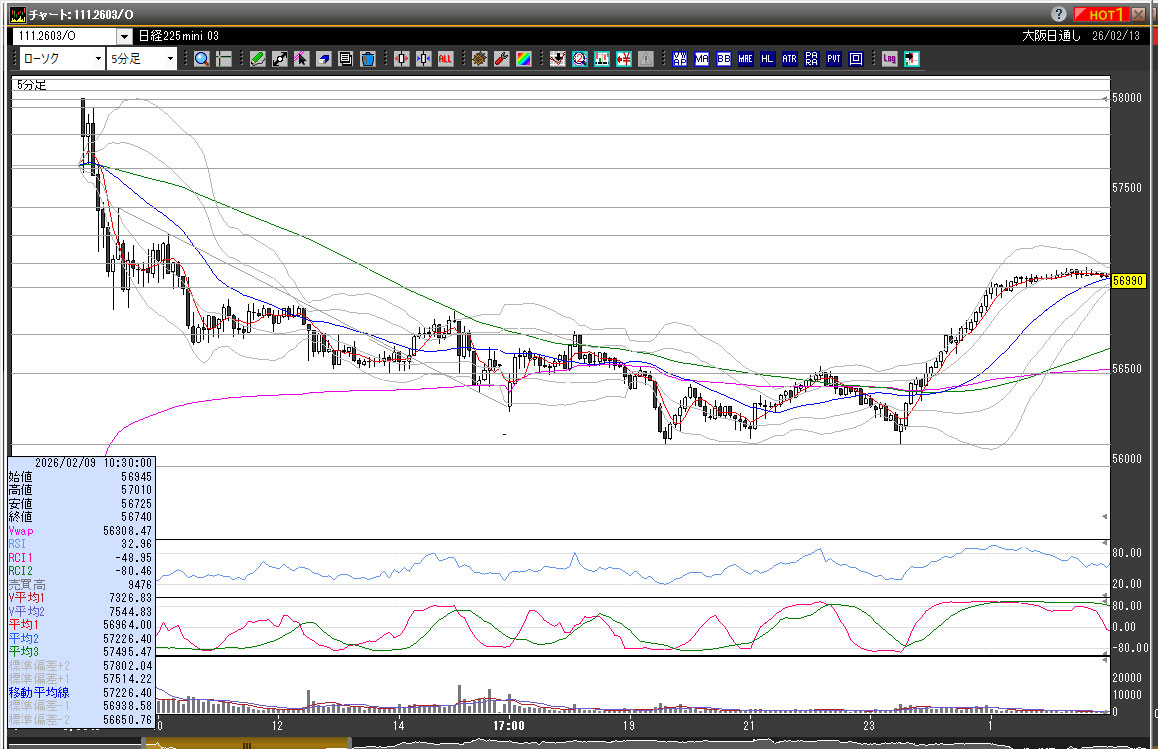Expand the 111.2603/O symbol dropdown arrow
This screenshot has height=749, width=1158.
125,35
